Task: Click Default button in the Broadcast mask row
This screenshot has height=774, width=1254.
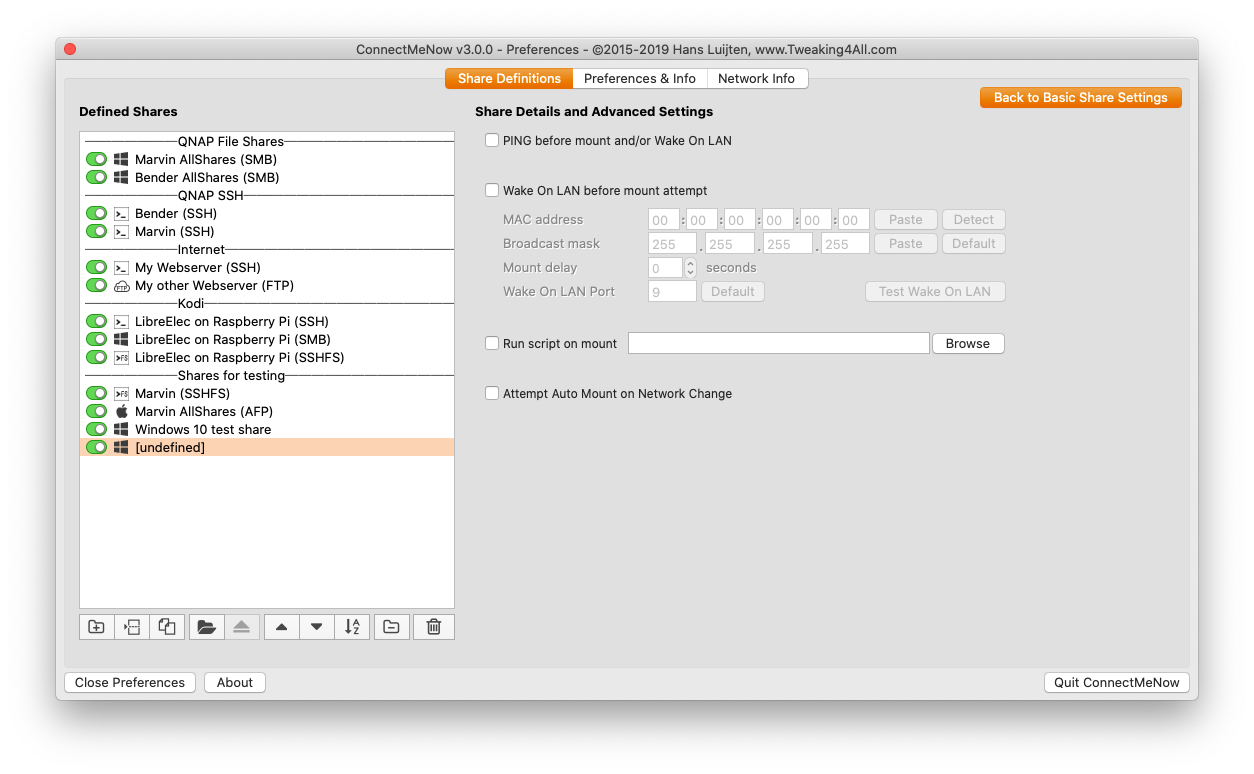Action: (x=974, y=243)
